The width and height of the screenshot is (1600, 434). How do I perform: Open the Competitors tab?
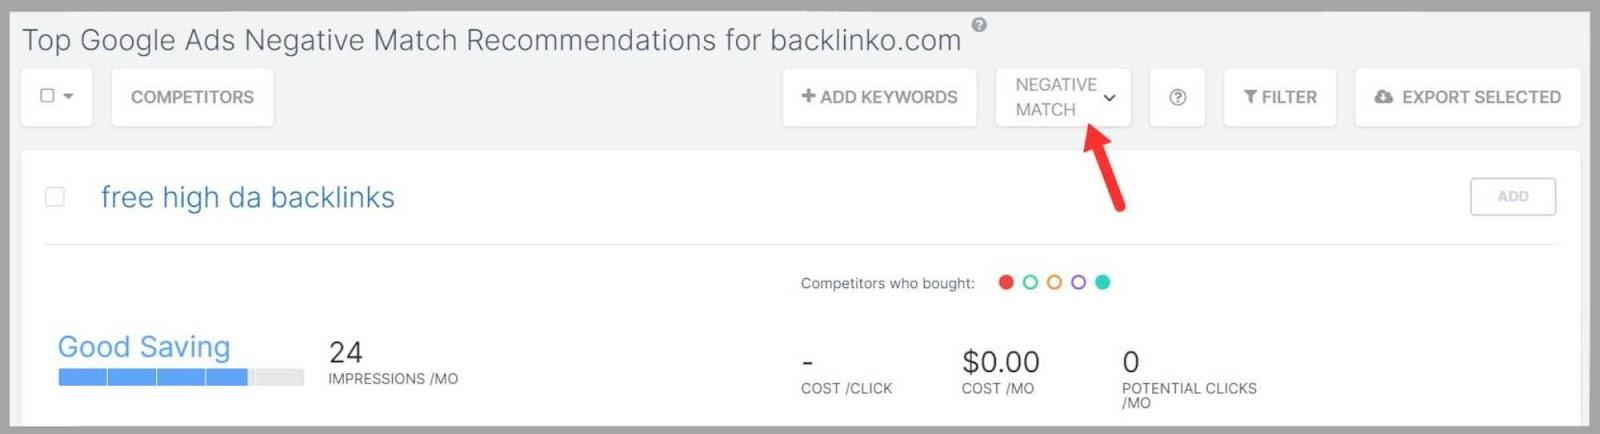pyautogui.click(x=192, y=97)
